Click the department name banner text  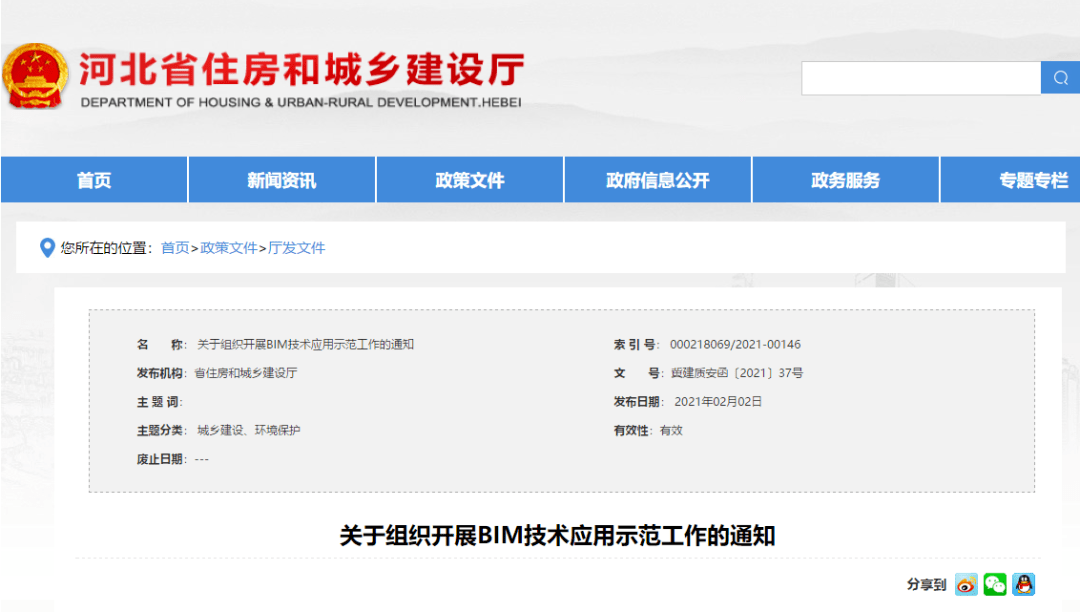click(300, 72)
